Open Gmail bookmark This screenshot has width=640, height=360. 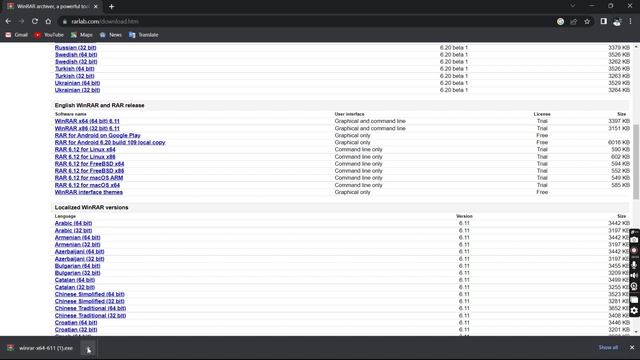click(17, 35)
